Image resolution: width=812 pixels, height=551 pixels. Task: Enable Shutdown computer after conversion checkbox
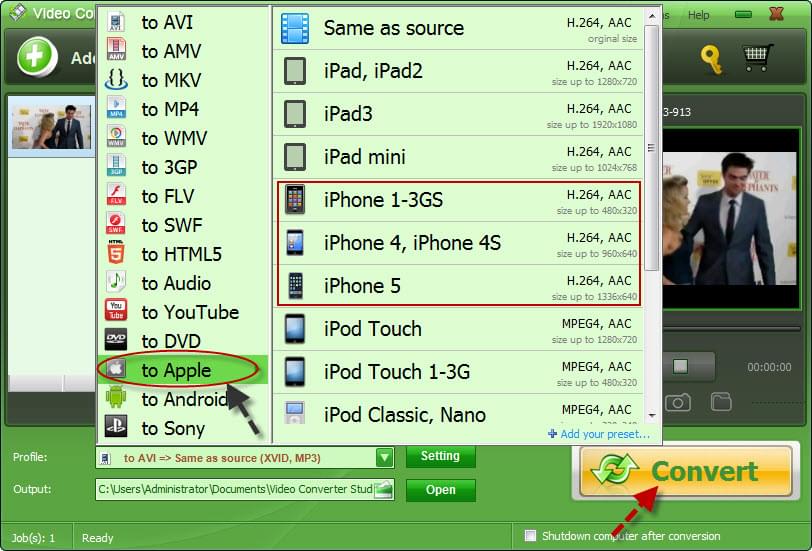(530, 536)
